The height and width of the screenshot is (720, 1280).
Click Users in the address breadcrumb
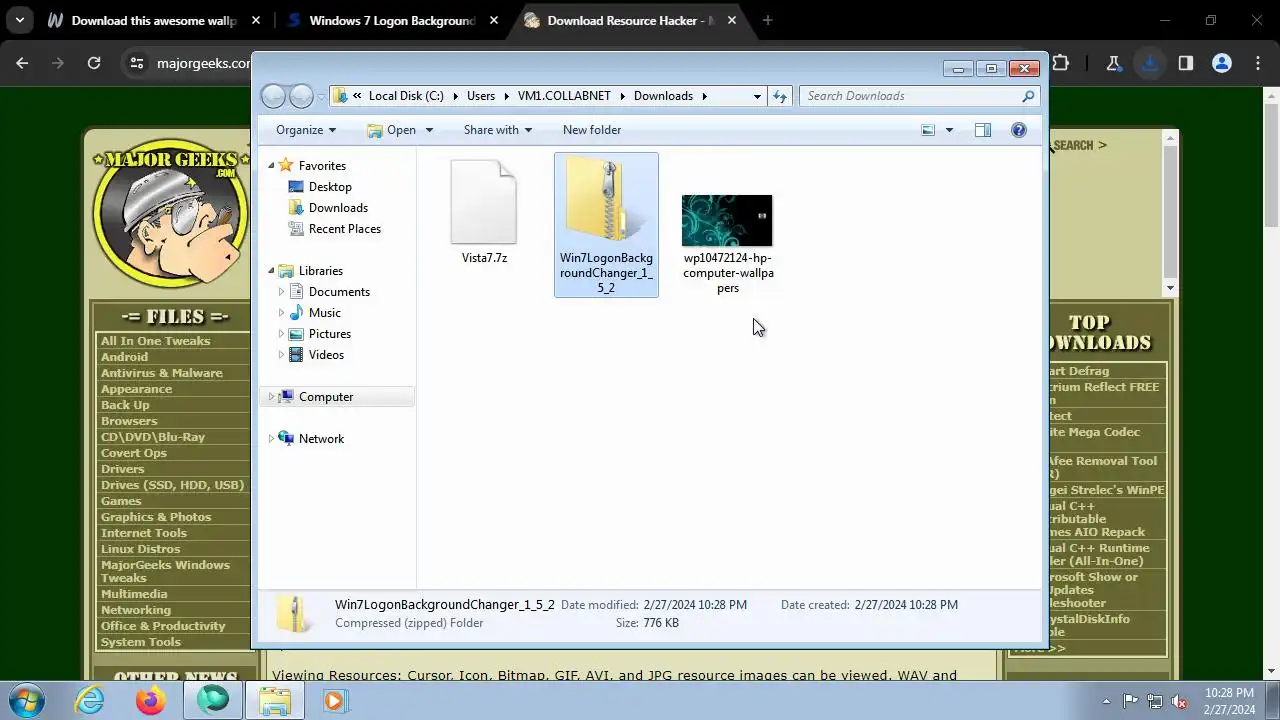pos(481,96)
